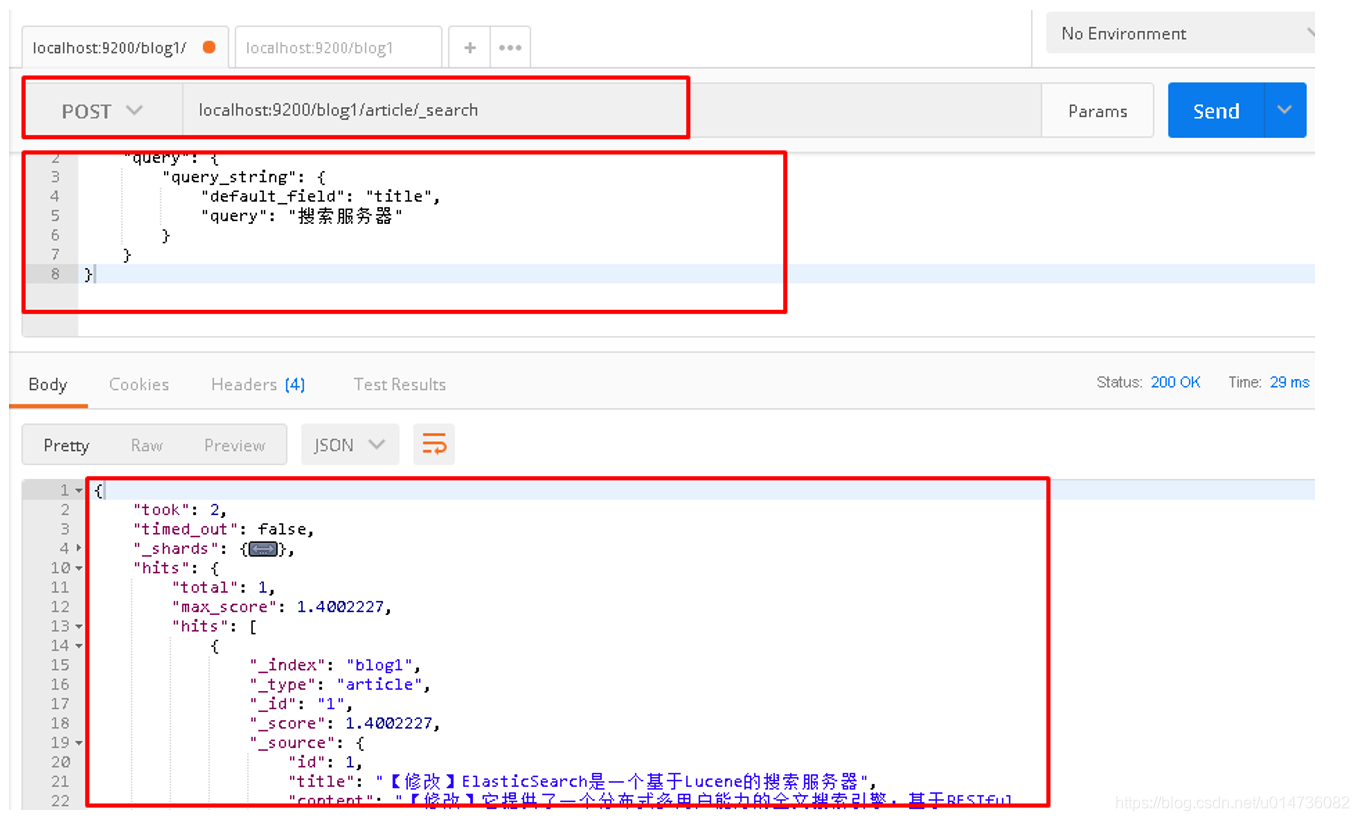
Task: Open the response Cookies tab
Action: click(139, 384)
